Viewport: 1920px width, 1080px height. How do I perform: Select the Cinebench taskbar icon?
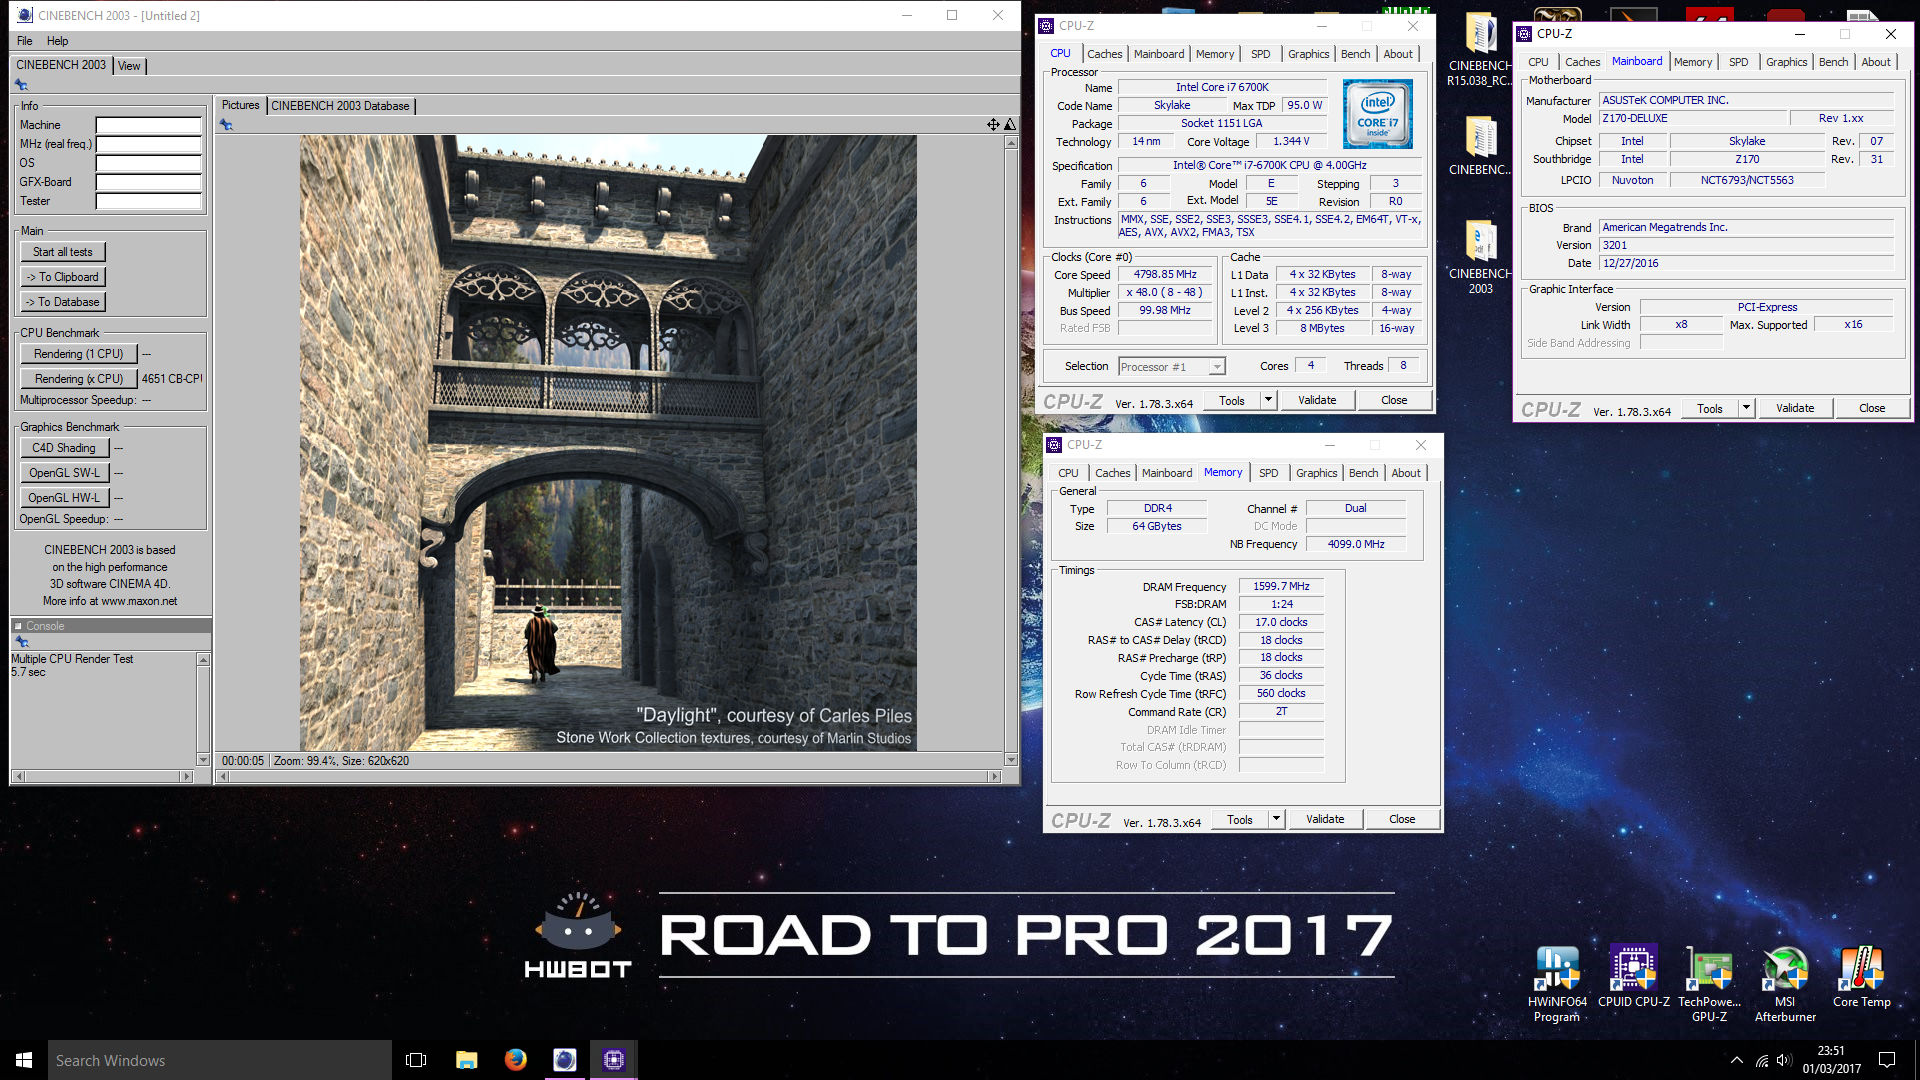pos(564,1060)
